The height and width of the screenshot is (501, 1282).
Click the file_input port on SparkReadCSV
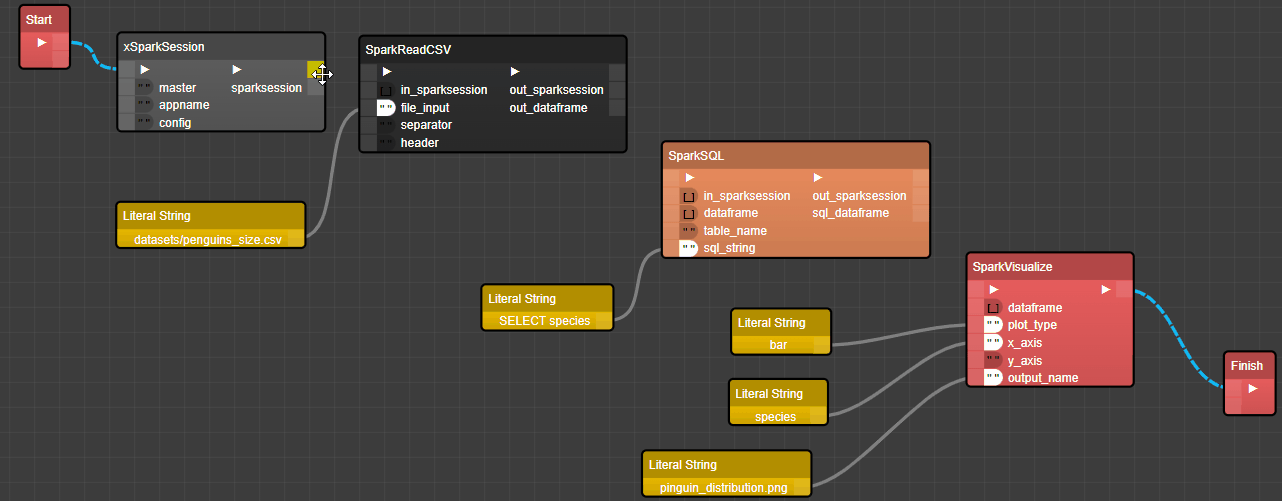coord(386,108)
